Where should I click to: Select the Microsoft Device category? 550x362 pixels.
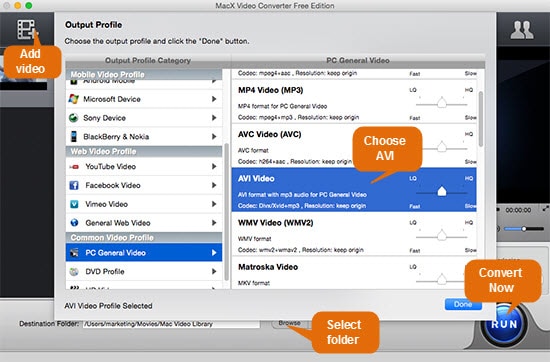144,99
